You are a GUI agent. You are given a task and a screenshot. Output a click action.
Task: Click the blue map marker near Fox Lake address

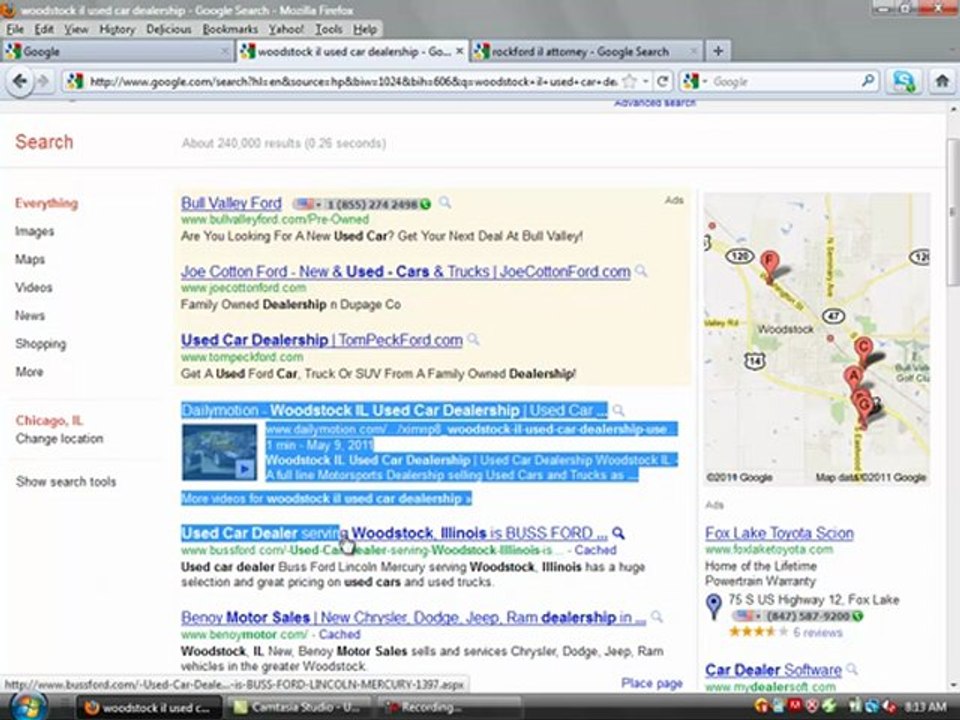713,606
